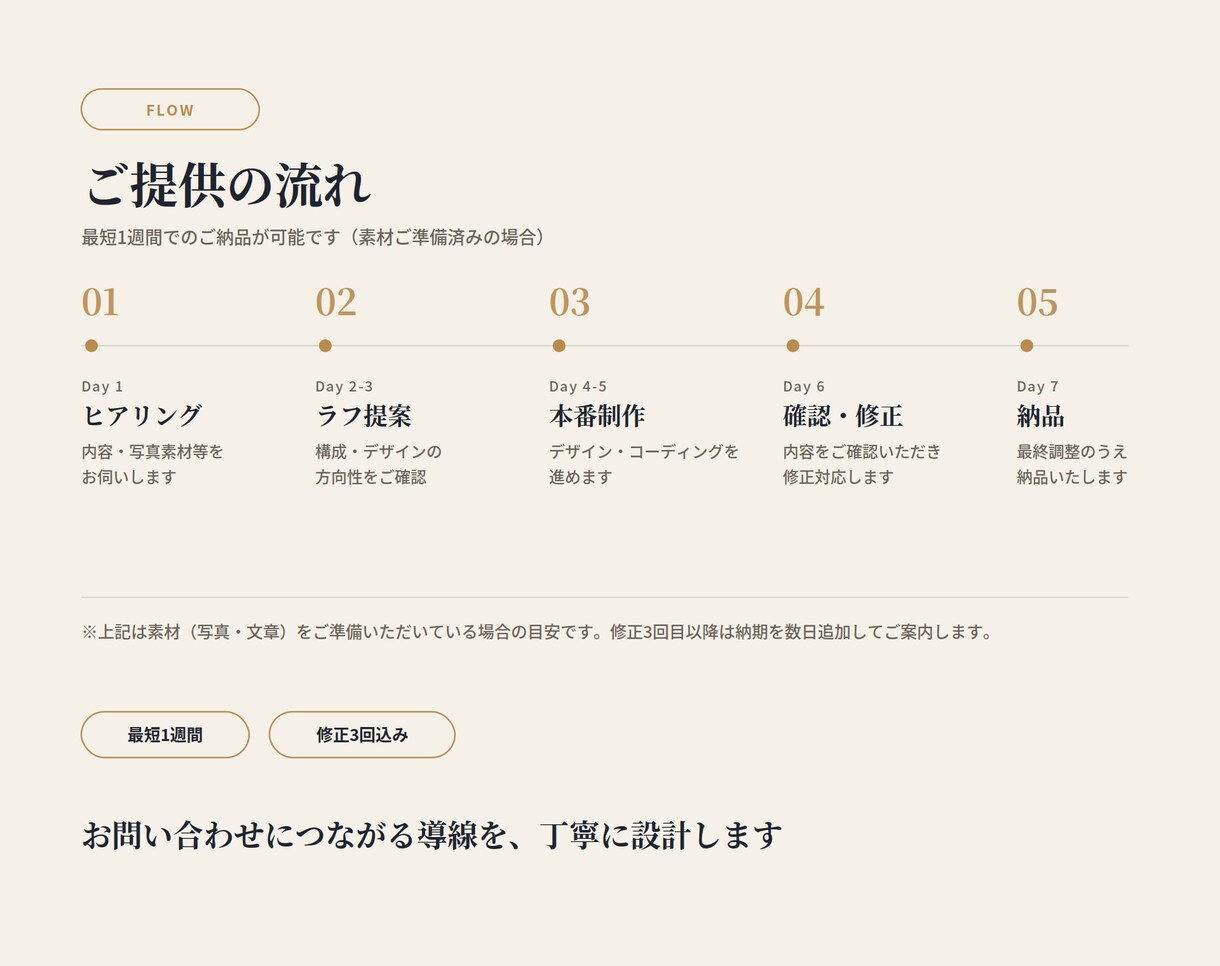
Task: Click the step number 02
Action: [x=336, y=302]
